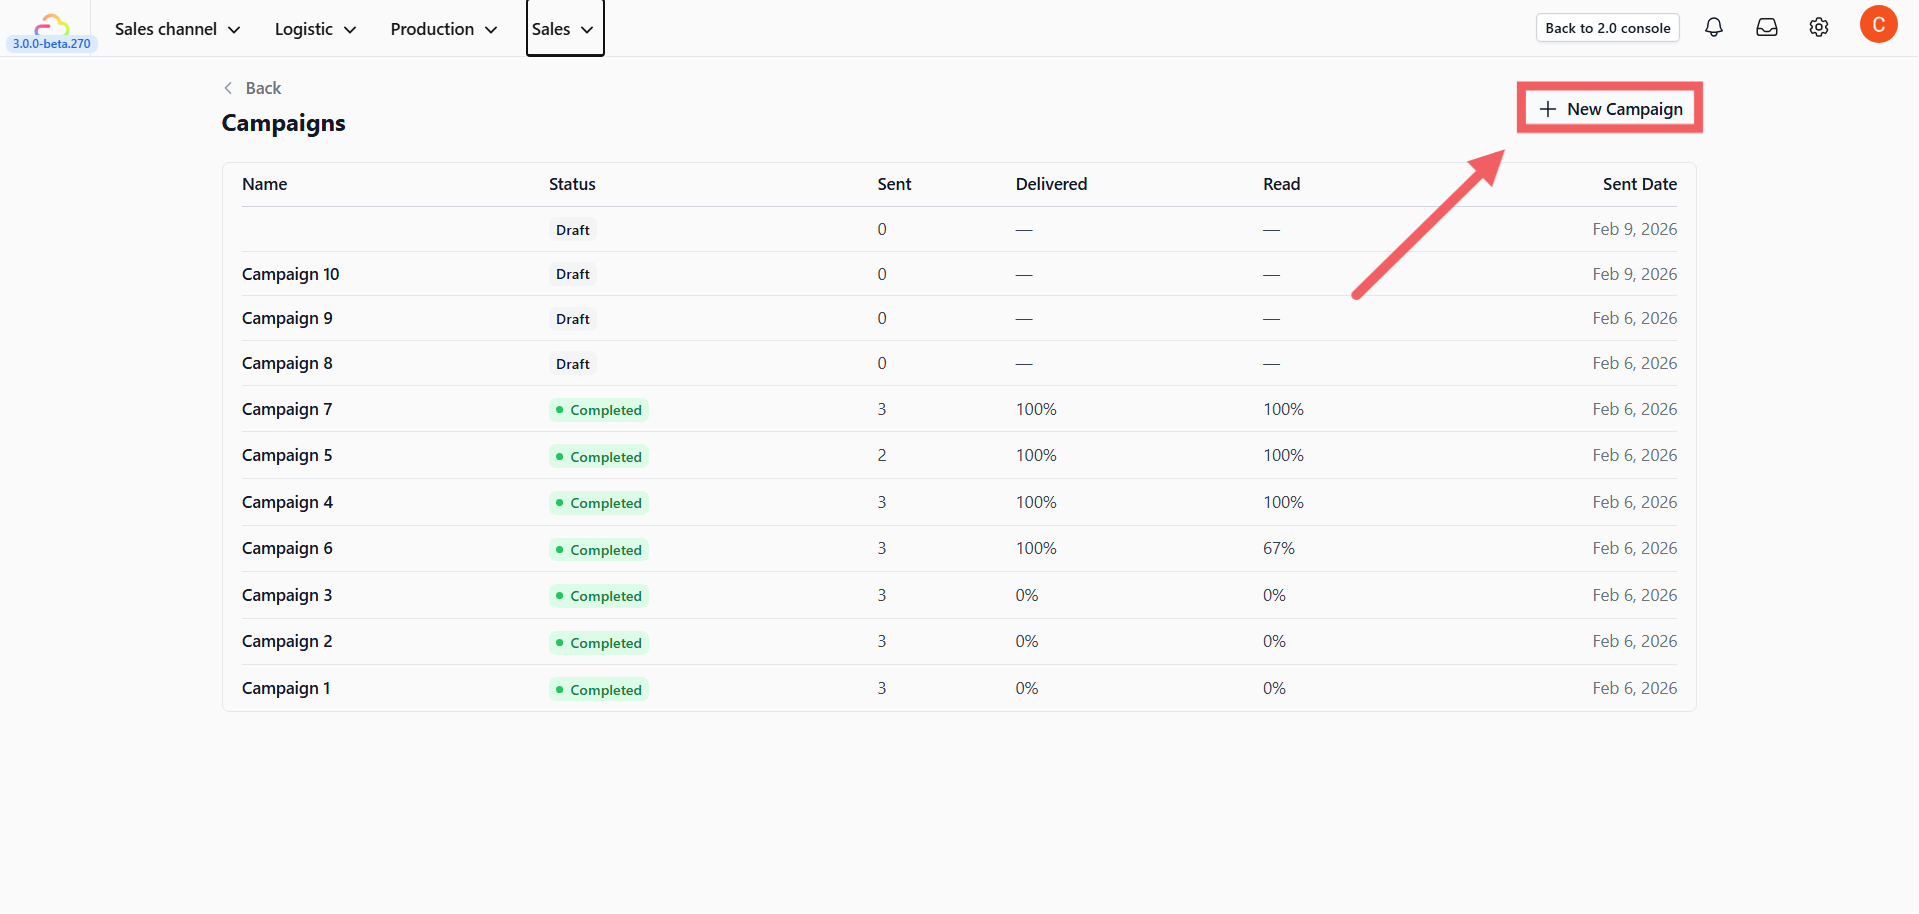This screenshot has height=914, width=1919.
Task: Open Campaign 10 row
Action: tap(959, 274)
